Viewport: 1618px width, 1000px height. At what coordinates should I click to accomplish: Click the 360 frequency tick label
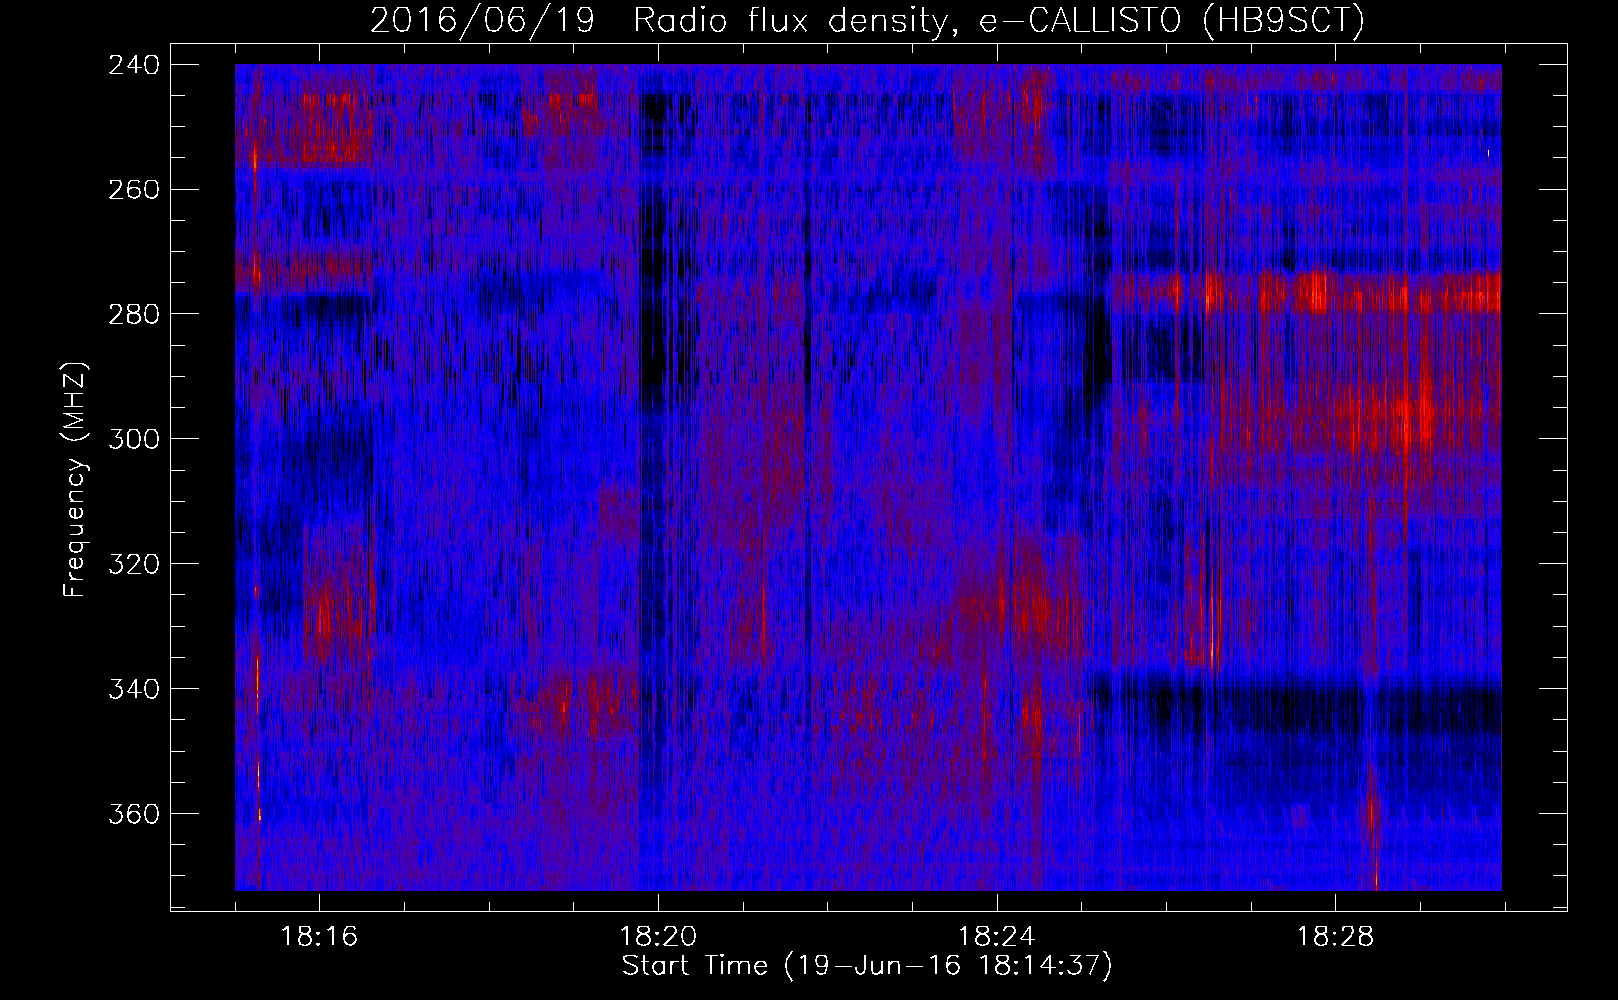point(133,815)
